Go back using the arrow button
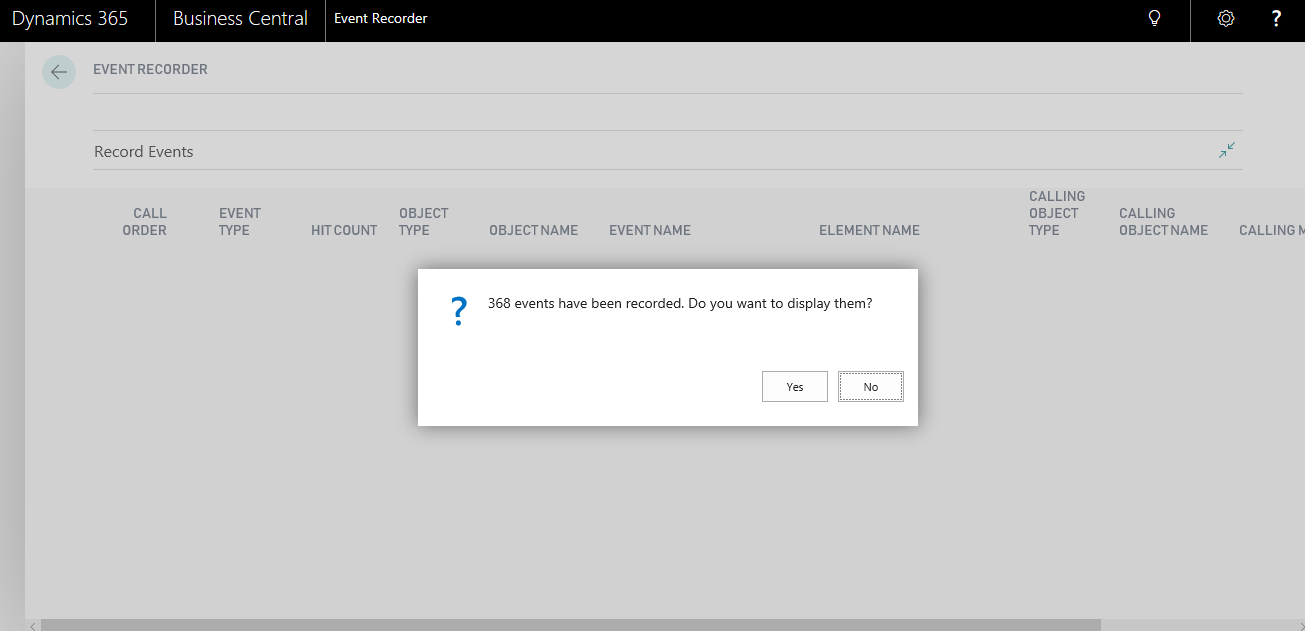Screen dimensions: 1305x631 click(x=59, y=71)
